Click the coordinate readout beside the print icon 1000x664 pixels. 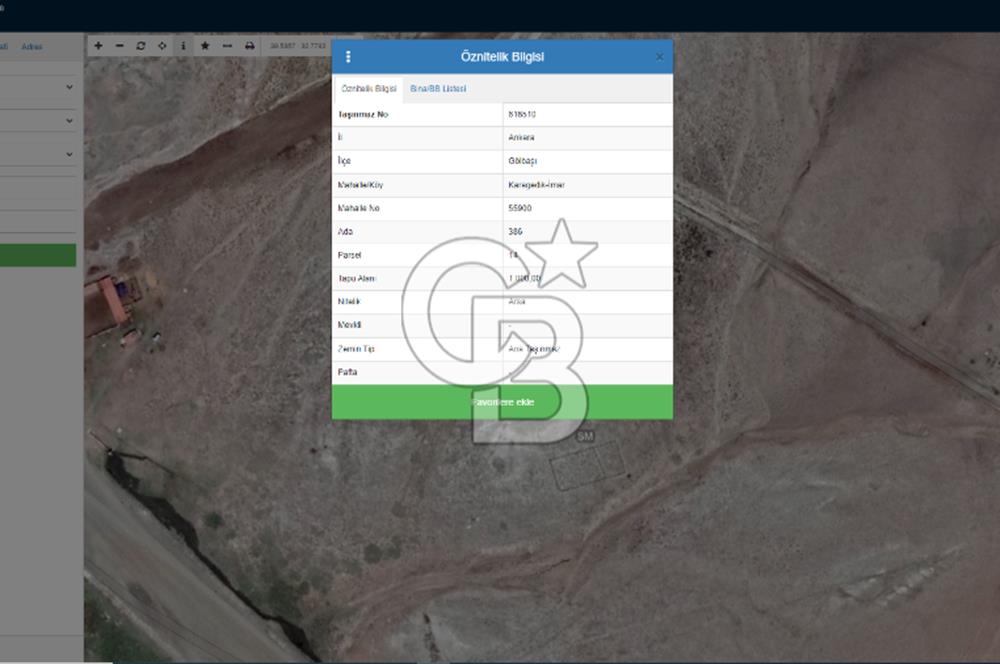tap(298, 46)
